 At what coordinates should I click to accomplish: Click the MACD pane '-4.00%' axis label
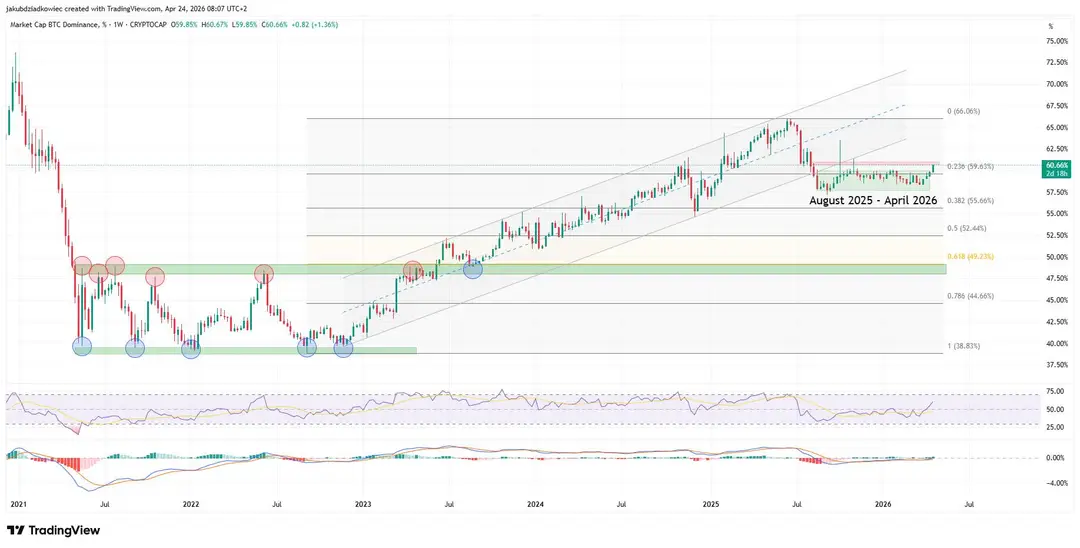coord(1056,483)
